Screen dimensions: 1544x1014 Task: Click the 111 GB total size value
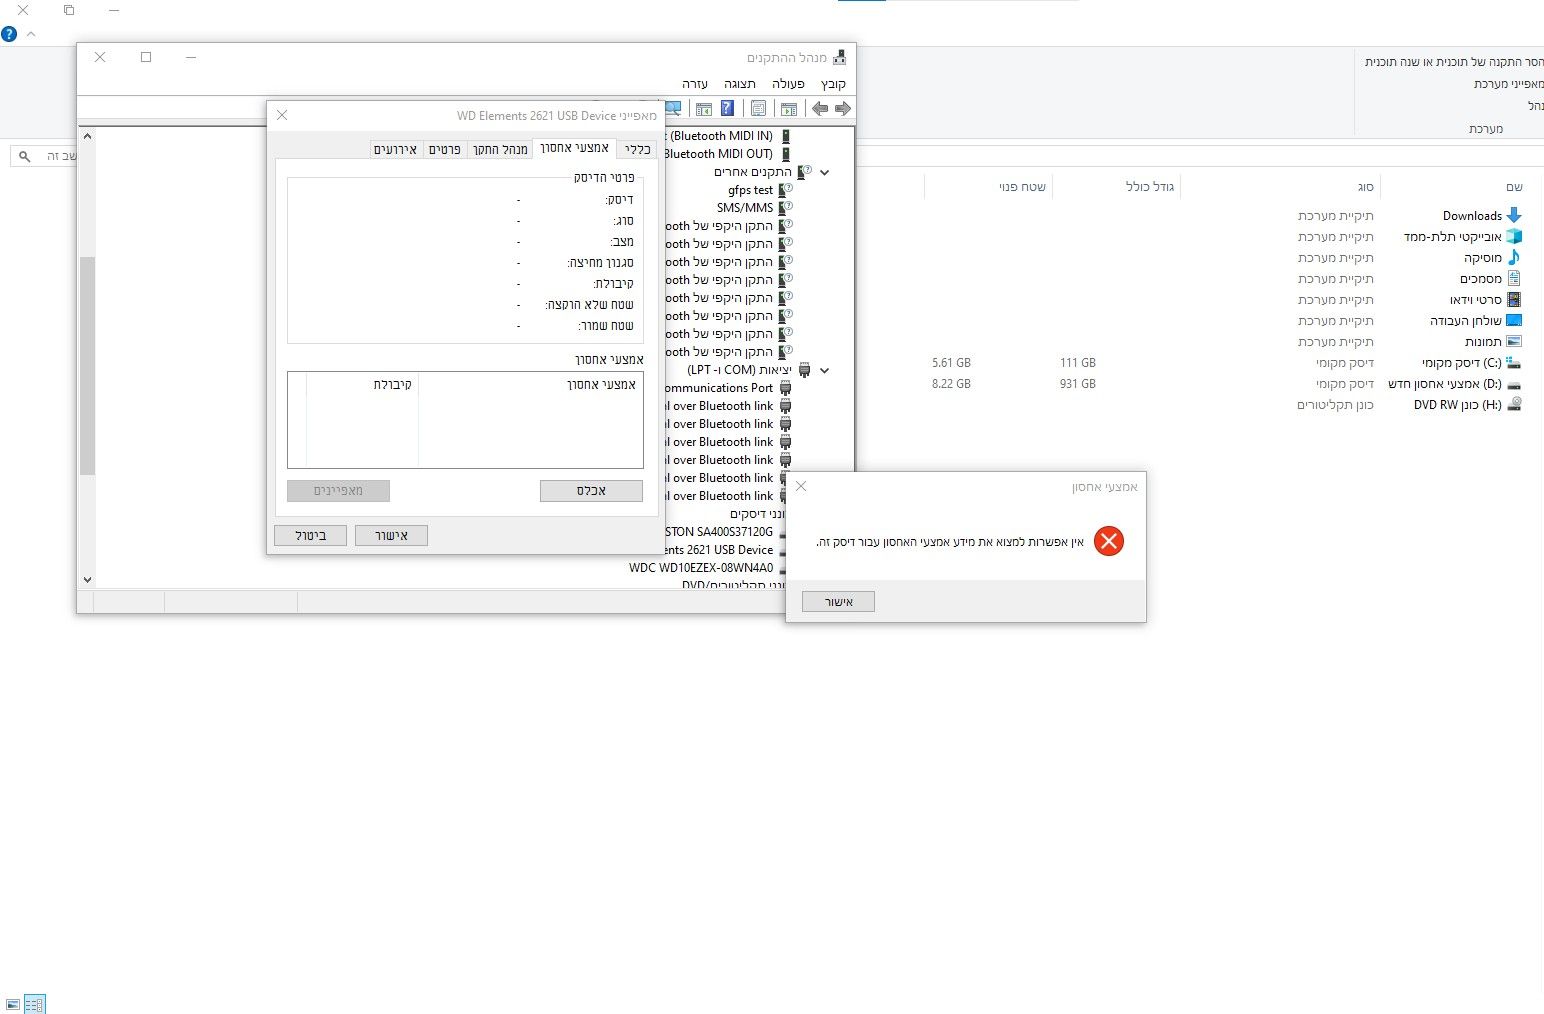[x=1078, y=363]
